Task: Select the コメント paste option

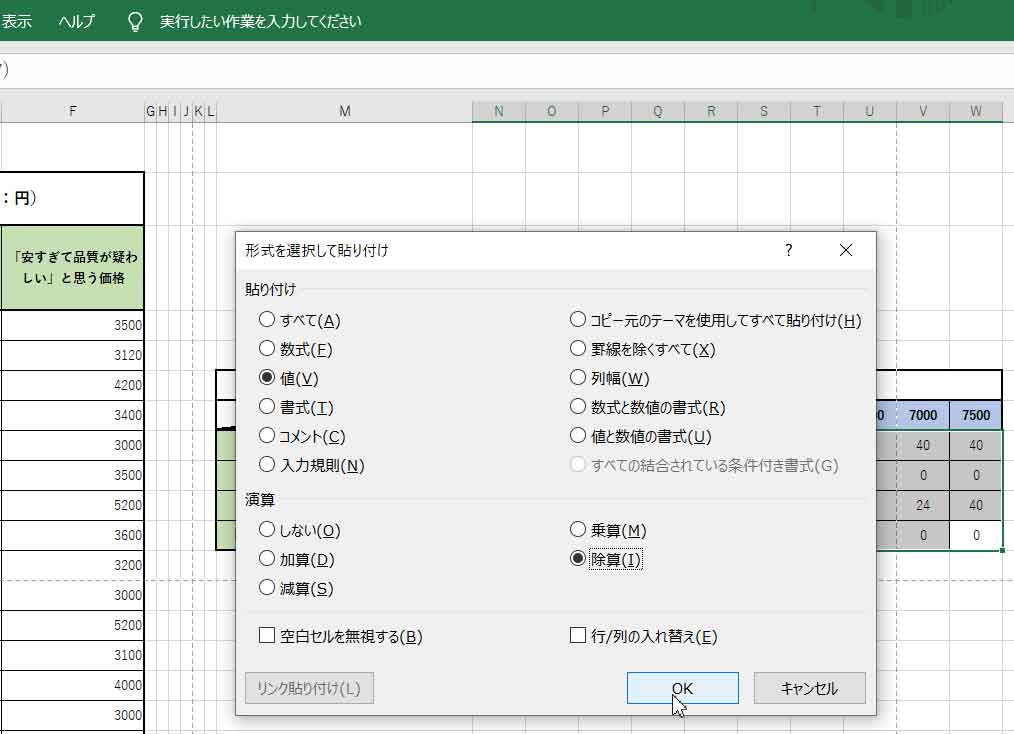Action: tap(265, 435)
